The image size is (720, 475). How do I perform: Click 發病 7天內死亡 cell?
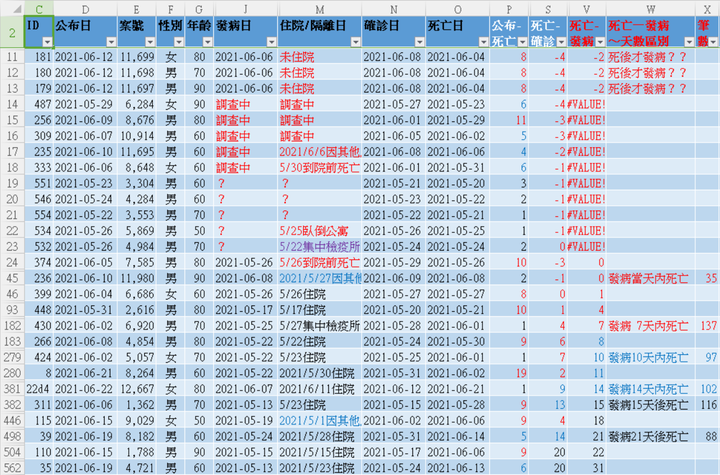point(651,326)
